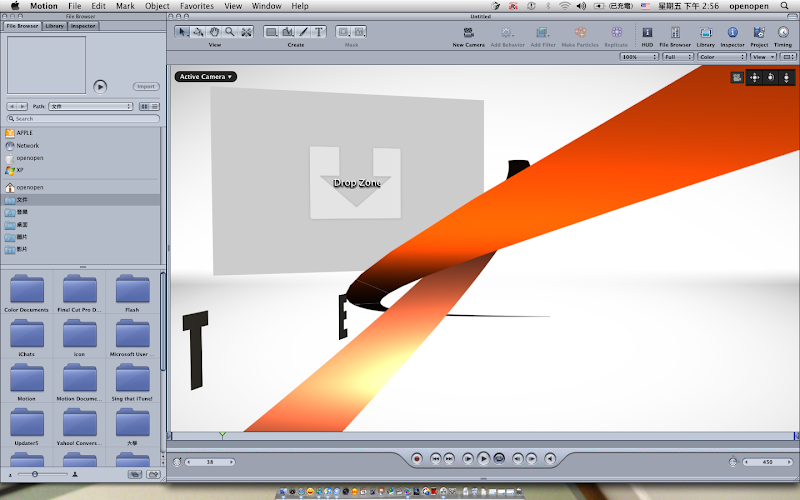Expand the 100% zoom level dropdown

pos(637,57)
